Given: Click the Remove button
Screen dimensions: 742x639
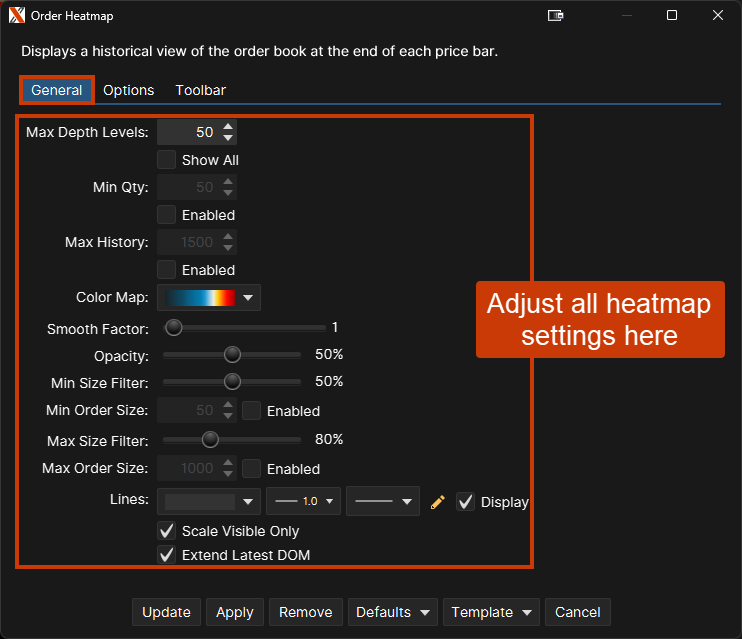Looking at the screenshot, I should pos(305,612).
